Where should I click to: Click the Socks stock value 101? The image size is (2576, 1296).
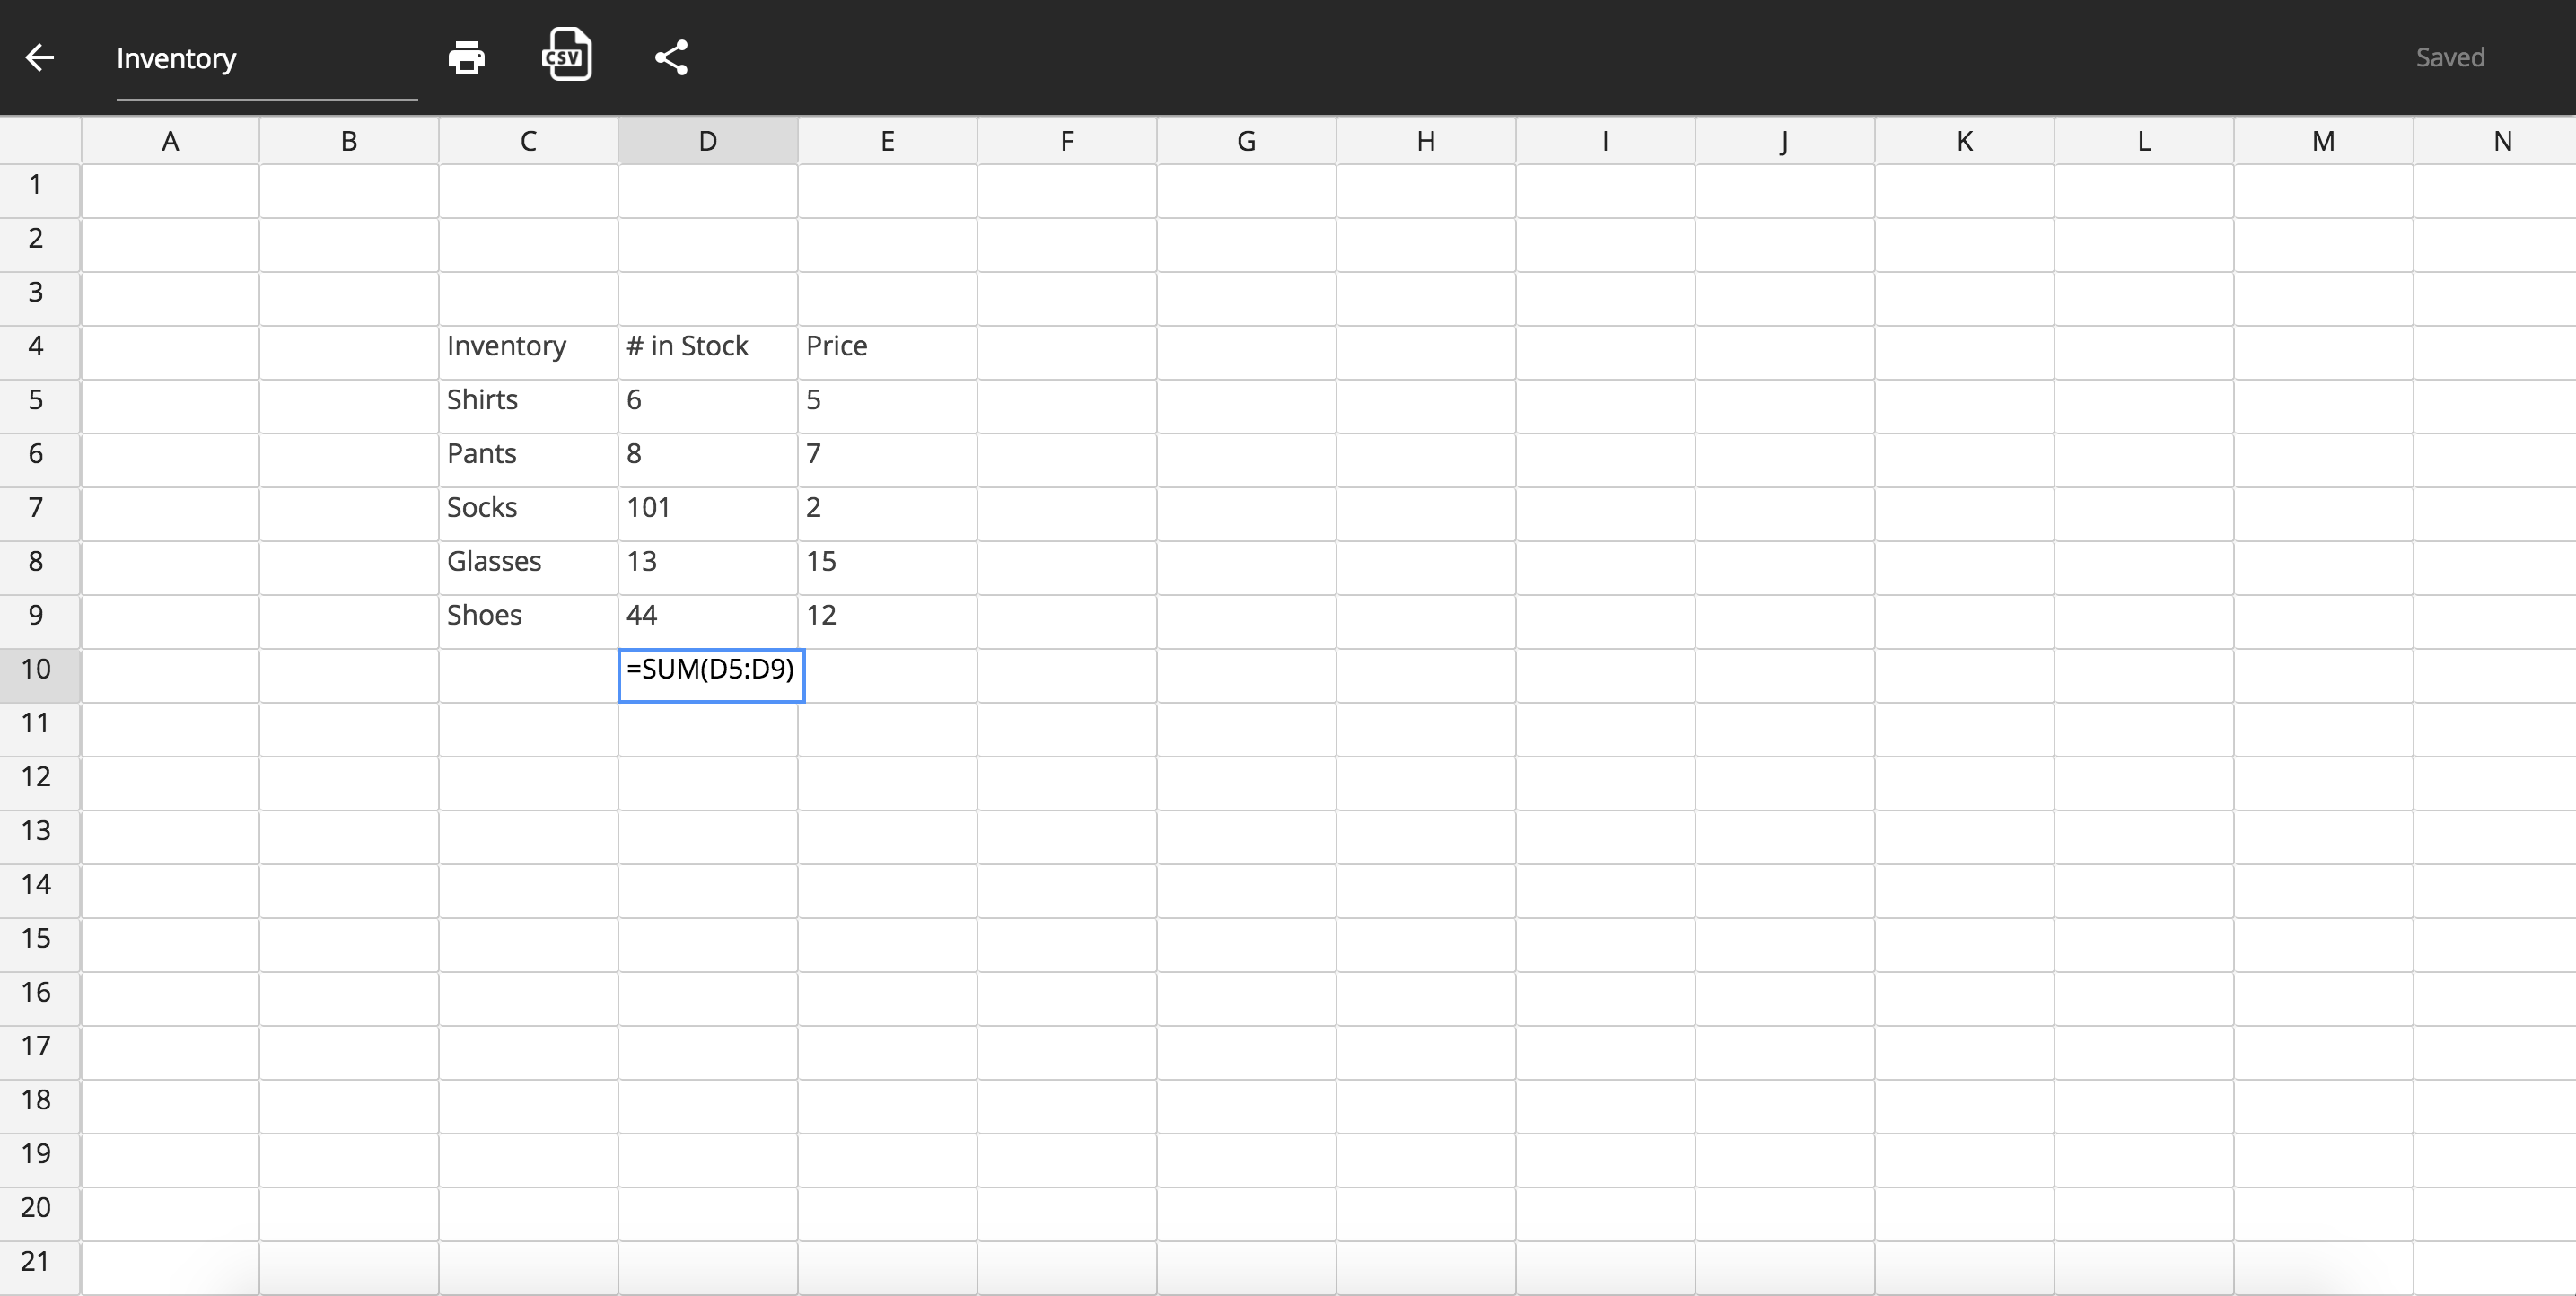pyautogui.click(x=708, y=514)
